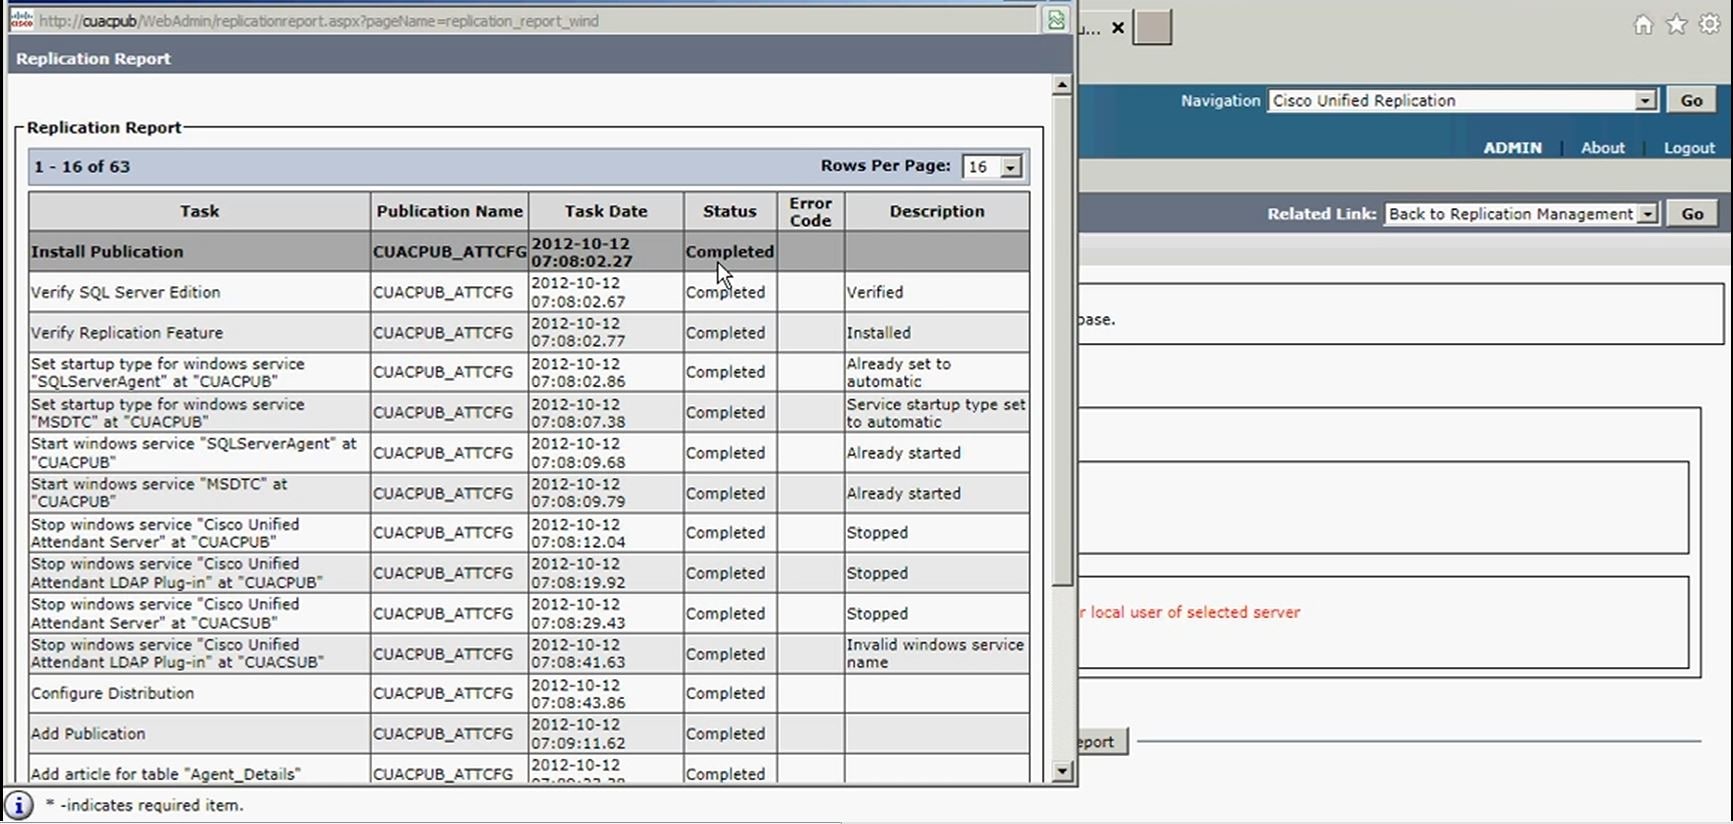
Task: Click the Publication Name column header
Action: pos(450,212)
